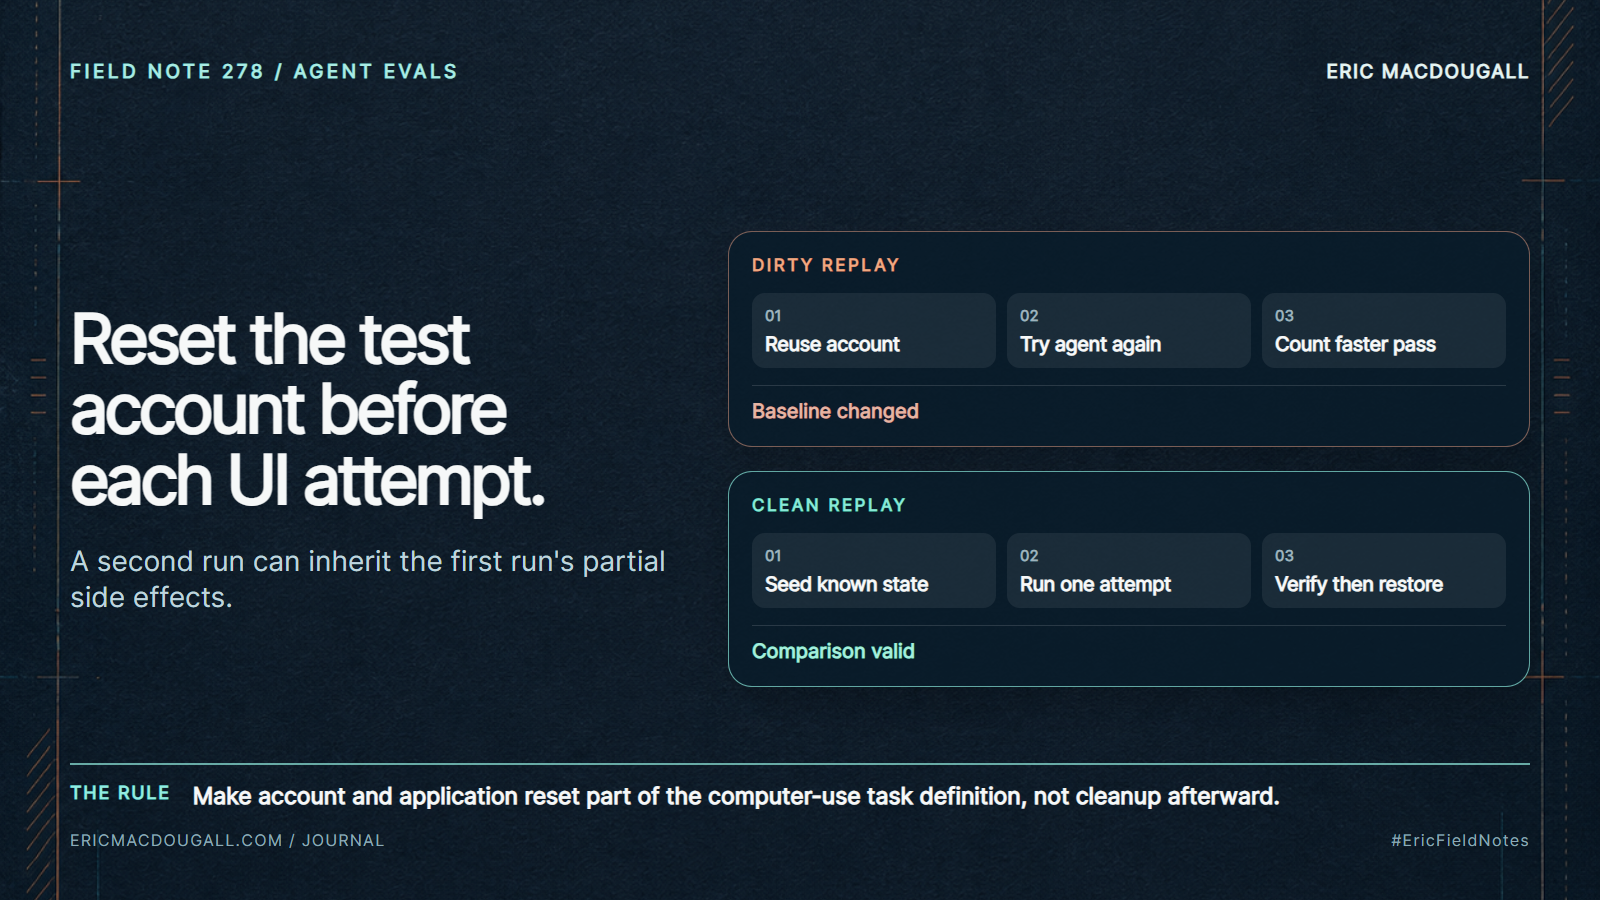Click the rule sentence about computer-use task definition
1600x900 pixels.
point(736,796)
